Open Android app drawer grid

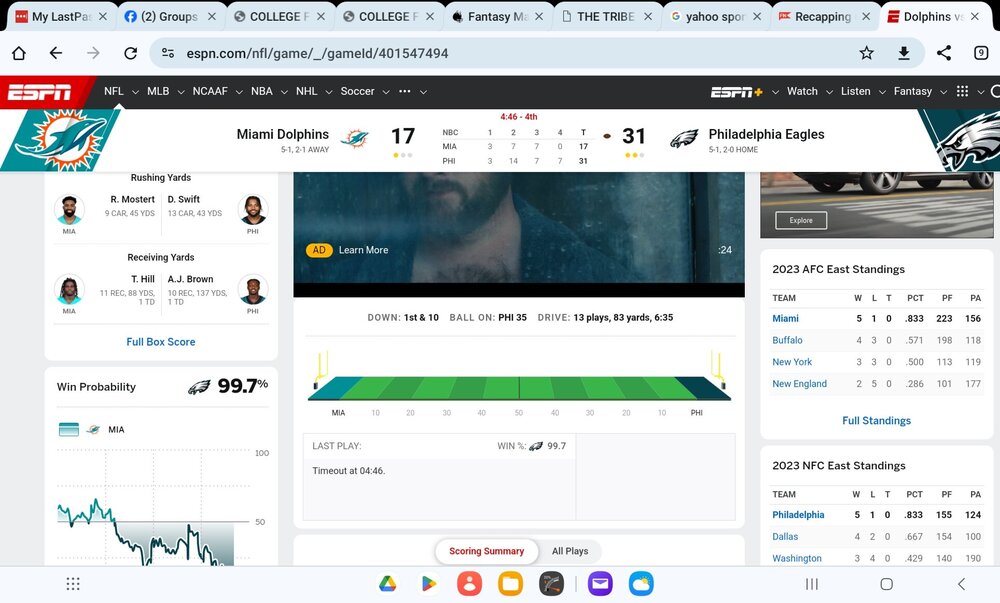(x=73, y=584)
